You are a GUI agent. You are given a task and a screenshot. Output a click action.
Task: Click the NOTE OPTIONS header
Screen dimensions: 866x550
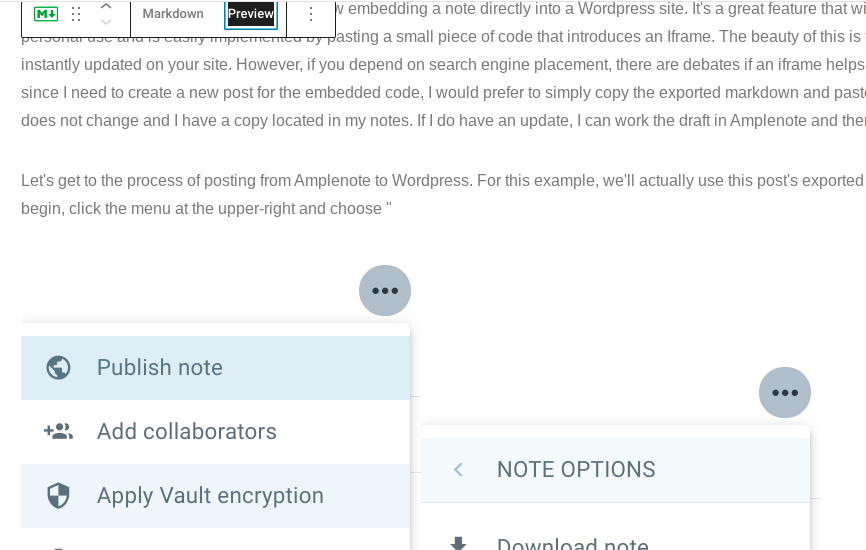(x=576, y=470)
